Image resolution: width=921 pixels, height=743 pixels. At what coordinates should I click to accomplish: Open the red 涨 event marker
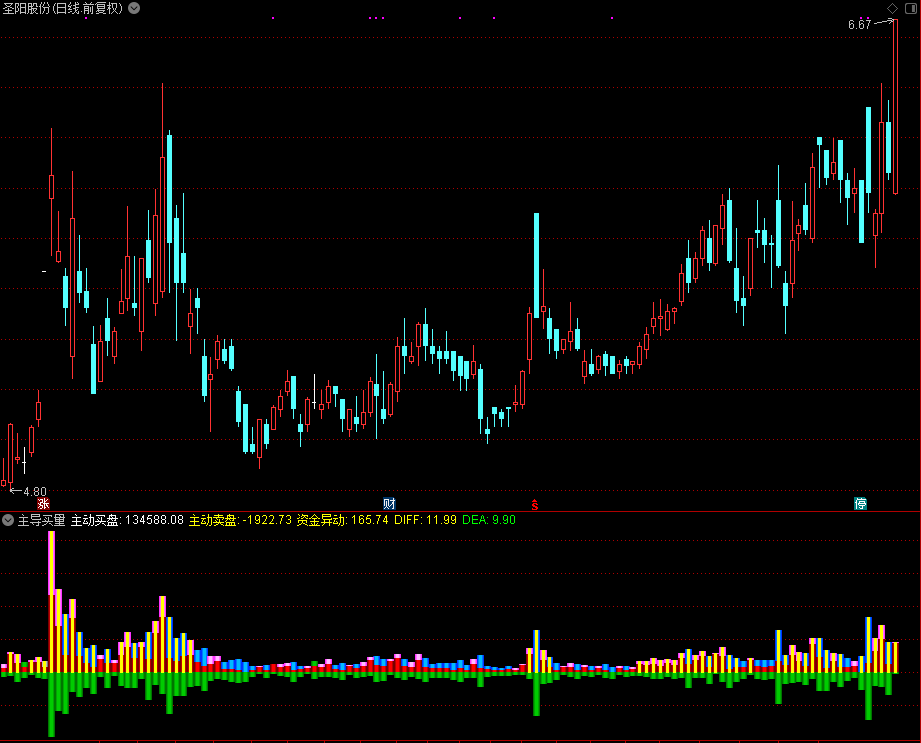pyautogui.click(x=43, y=503)
